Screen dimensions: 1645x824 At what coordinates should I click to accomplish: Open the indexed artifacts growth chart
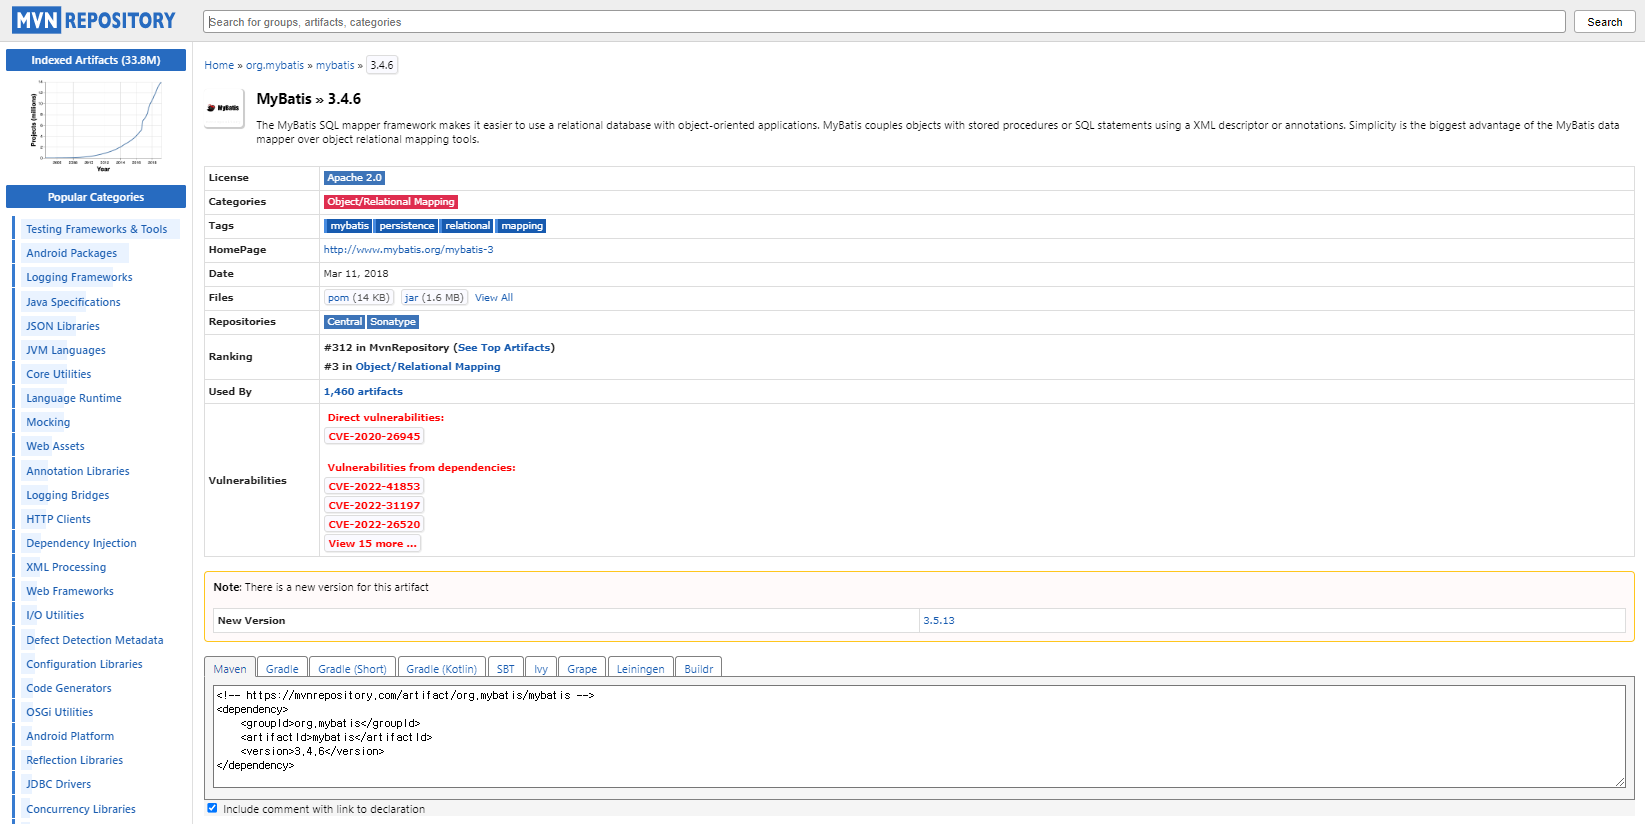[x=96, y=126]
